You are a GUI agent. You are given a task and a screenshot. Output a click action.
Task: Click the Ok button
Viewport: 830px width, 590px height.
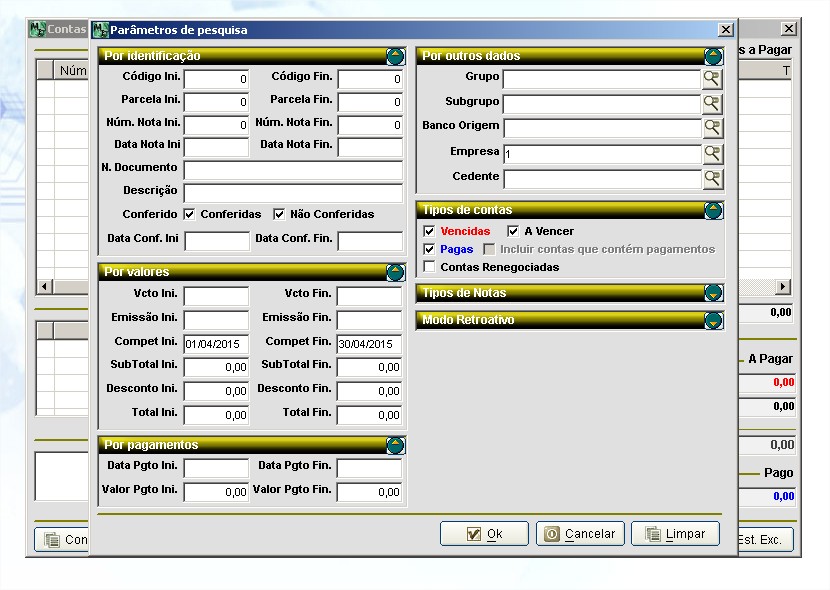tap(484, 534)
